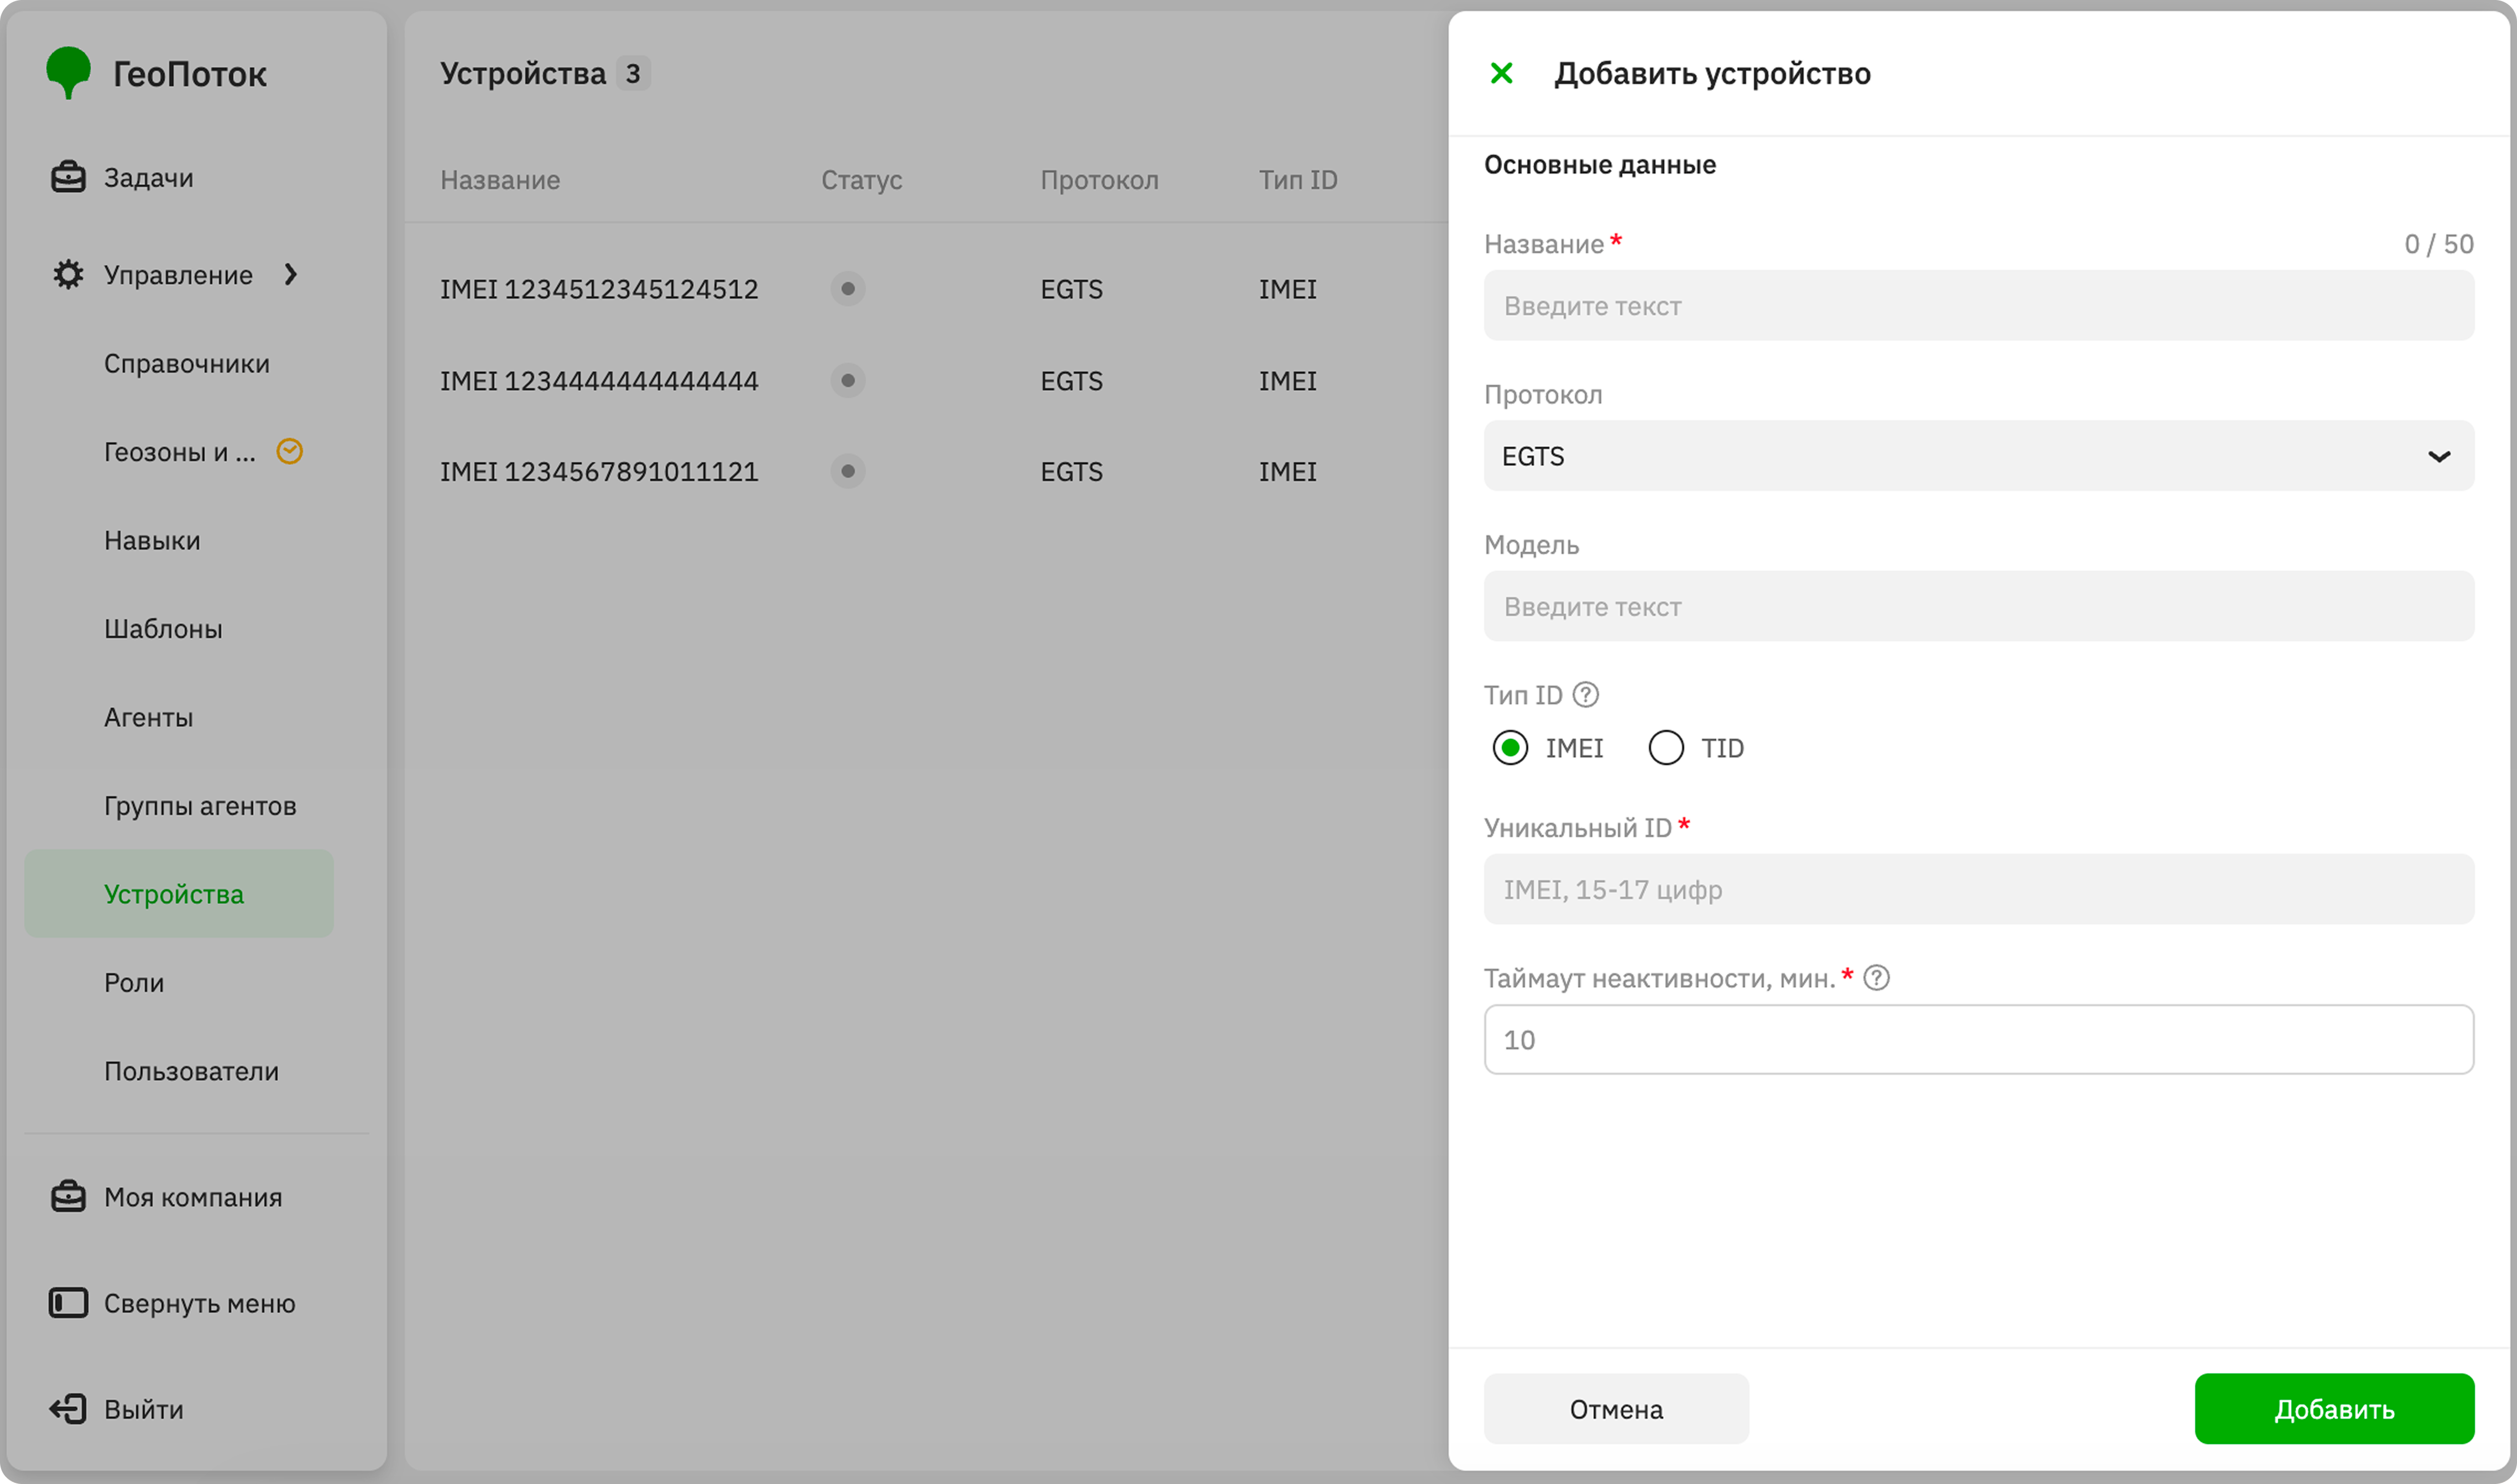Image resolution: width=2517 pixels, height=1484 pixels.
Task: Open Группы агентов menu item
Action: pos(200,806)
